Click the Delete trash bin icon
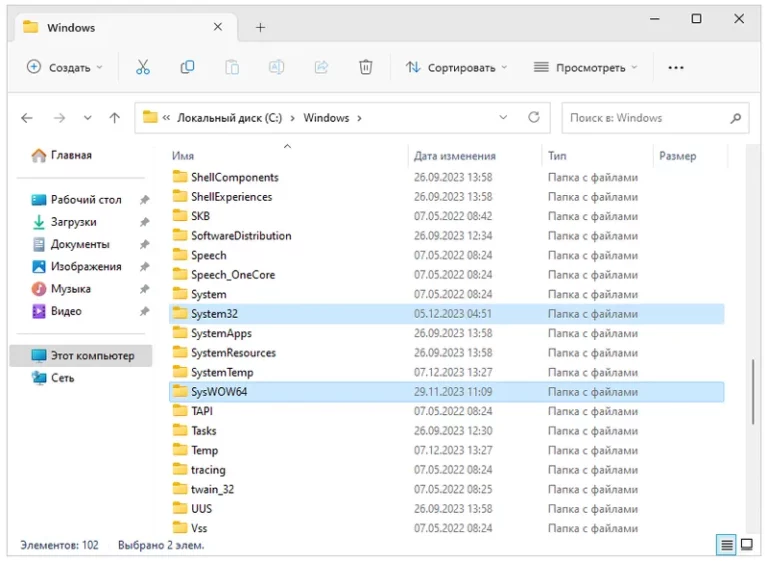The image size is (768, 561). [366, 67]
